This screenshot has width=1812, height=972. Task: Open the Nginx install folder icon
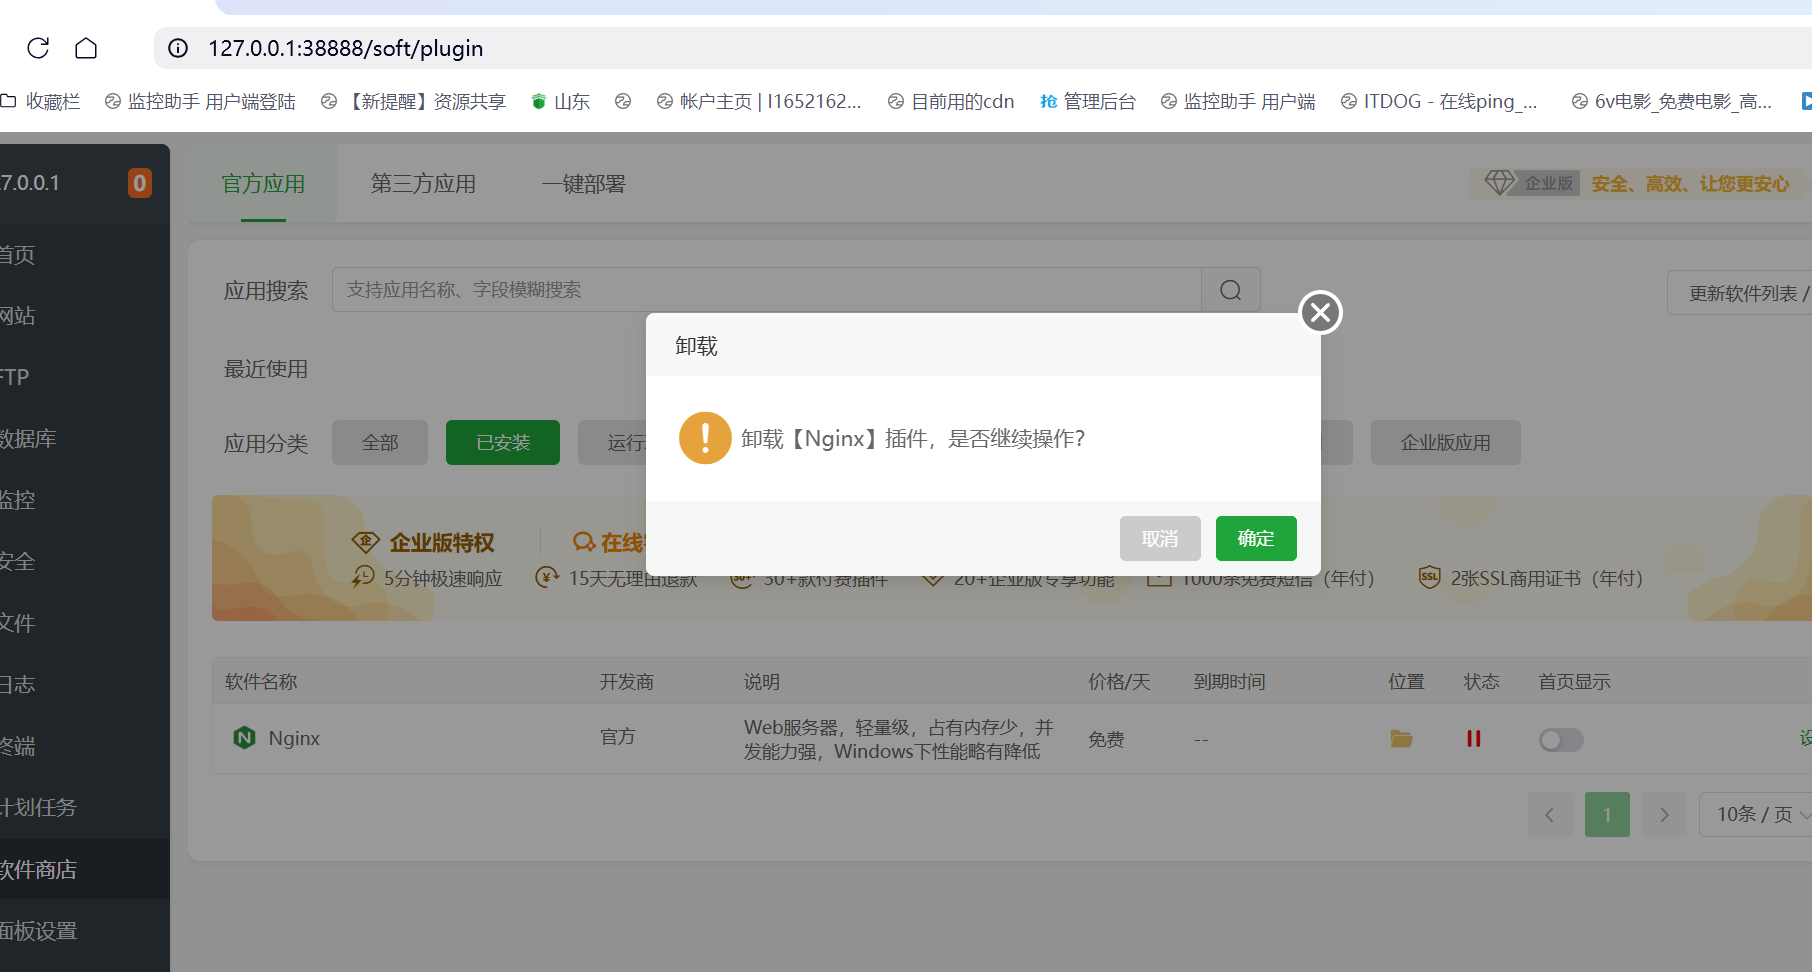[x=1401, y=738]
